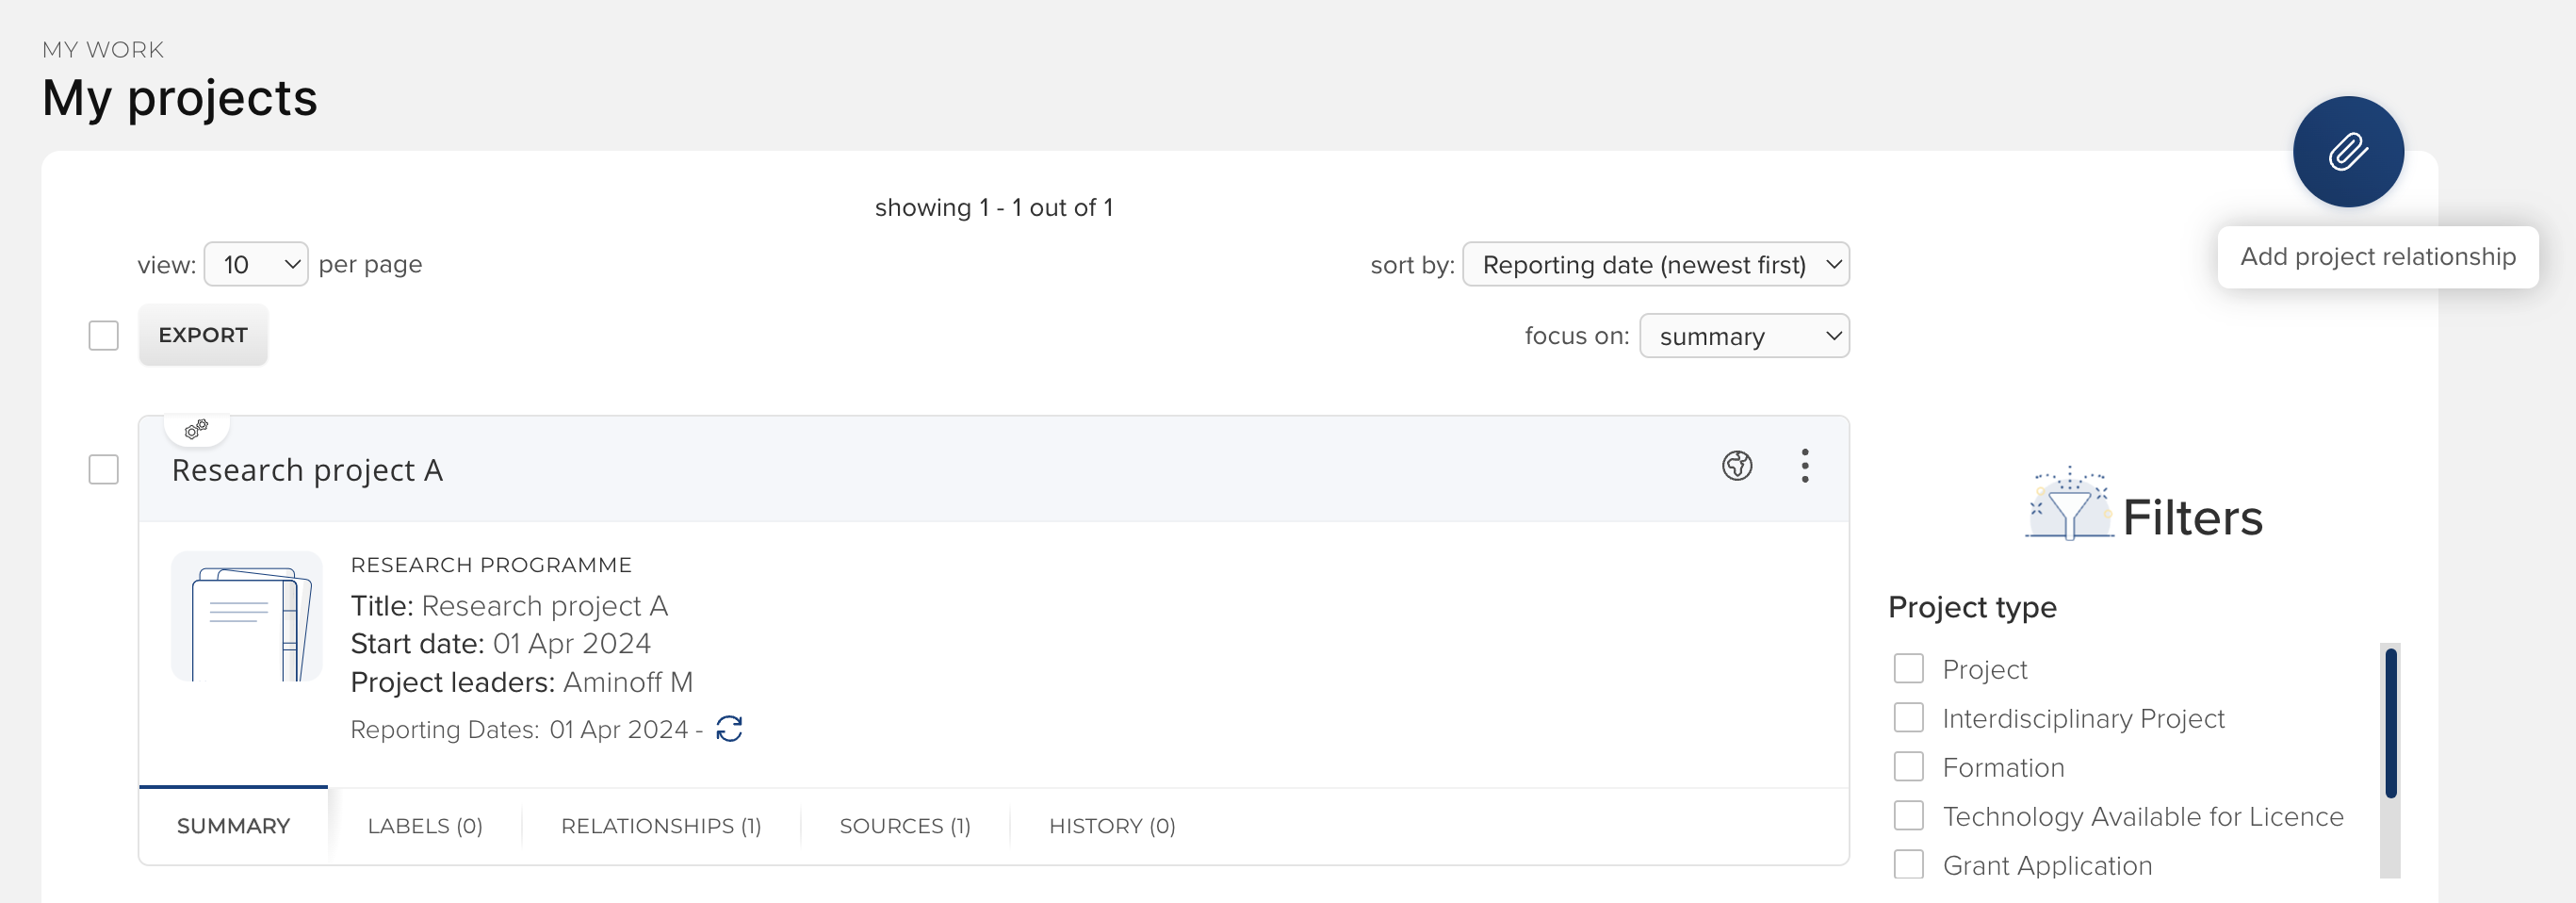2576x903 pixels.
Task: Switch to the Relationships (1) tab
Action: coord(660,826)
